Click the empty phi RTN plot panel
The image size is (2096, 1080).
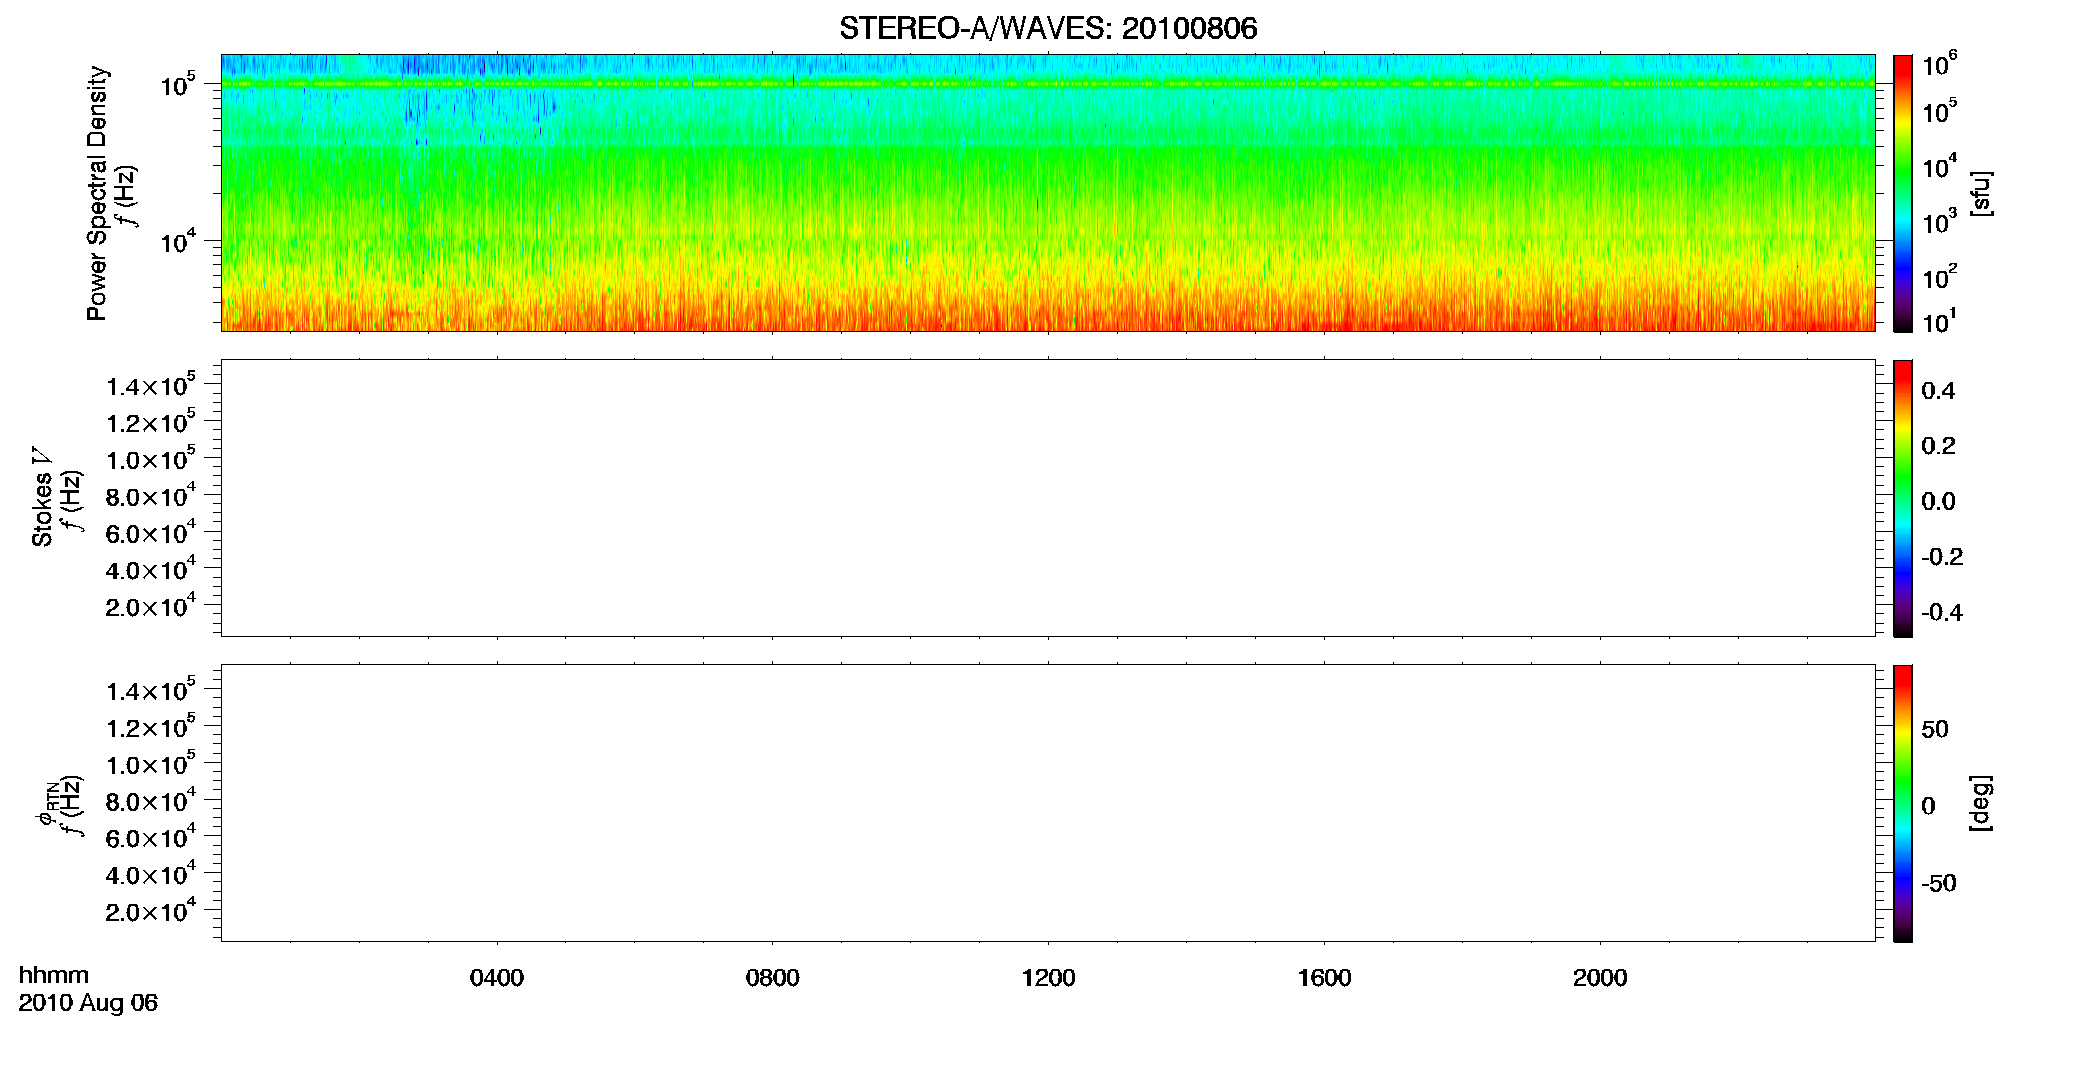[x=1048, y=803]
